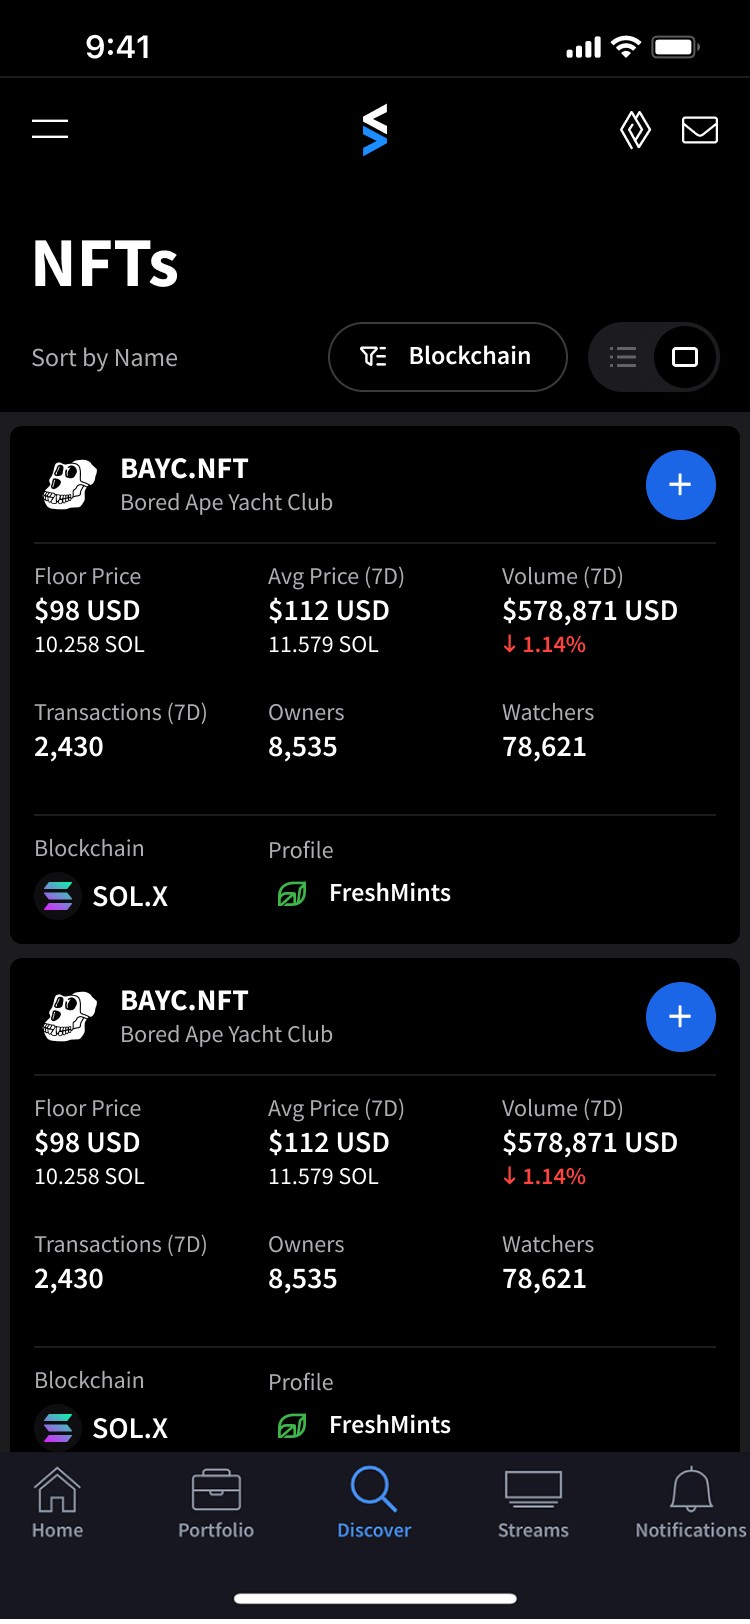Open the Portfolio tab
The height and width of the screenshot is (1624, 750).
216,1503
